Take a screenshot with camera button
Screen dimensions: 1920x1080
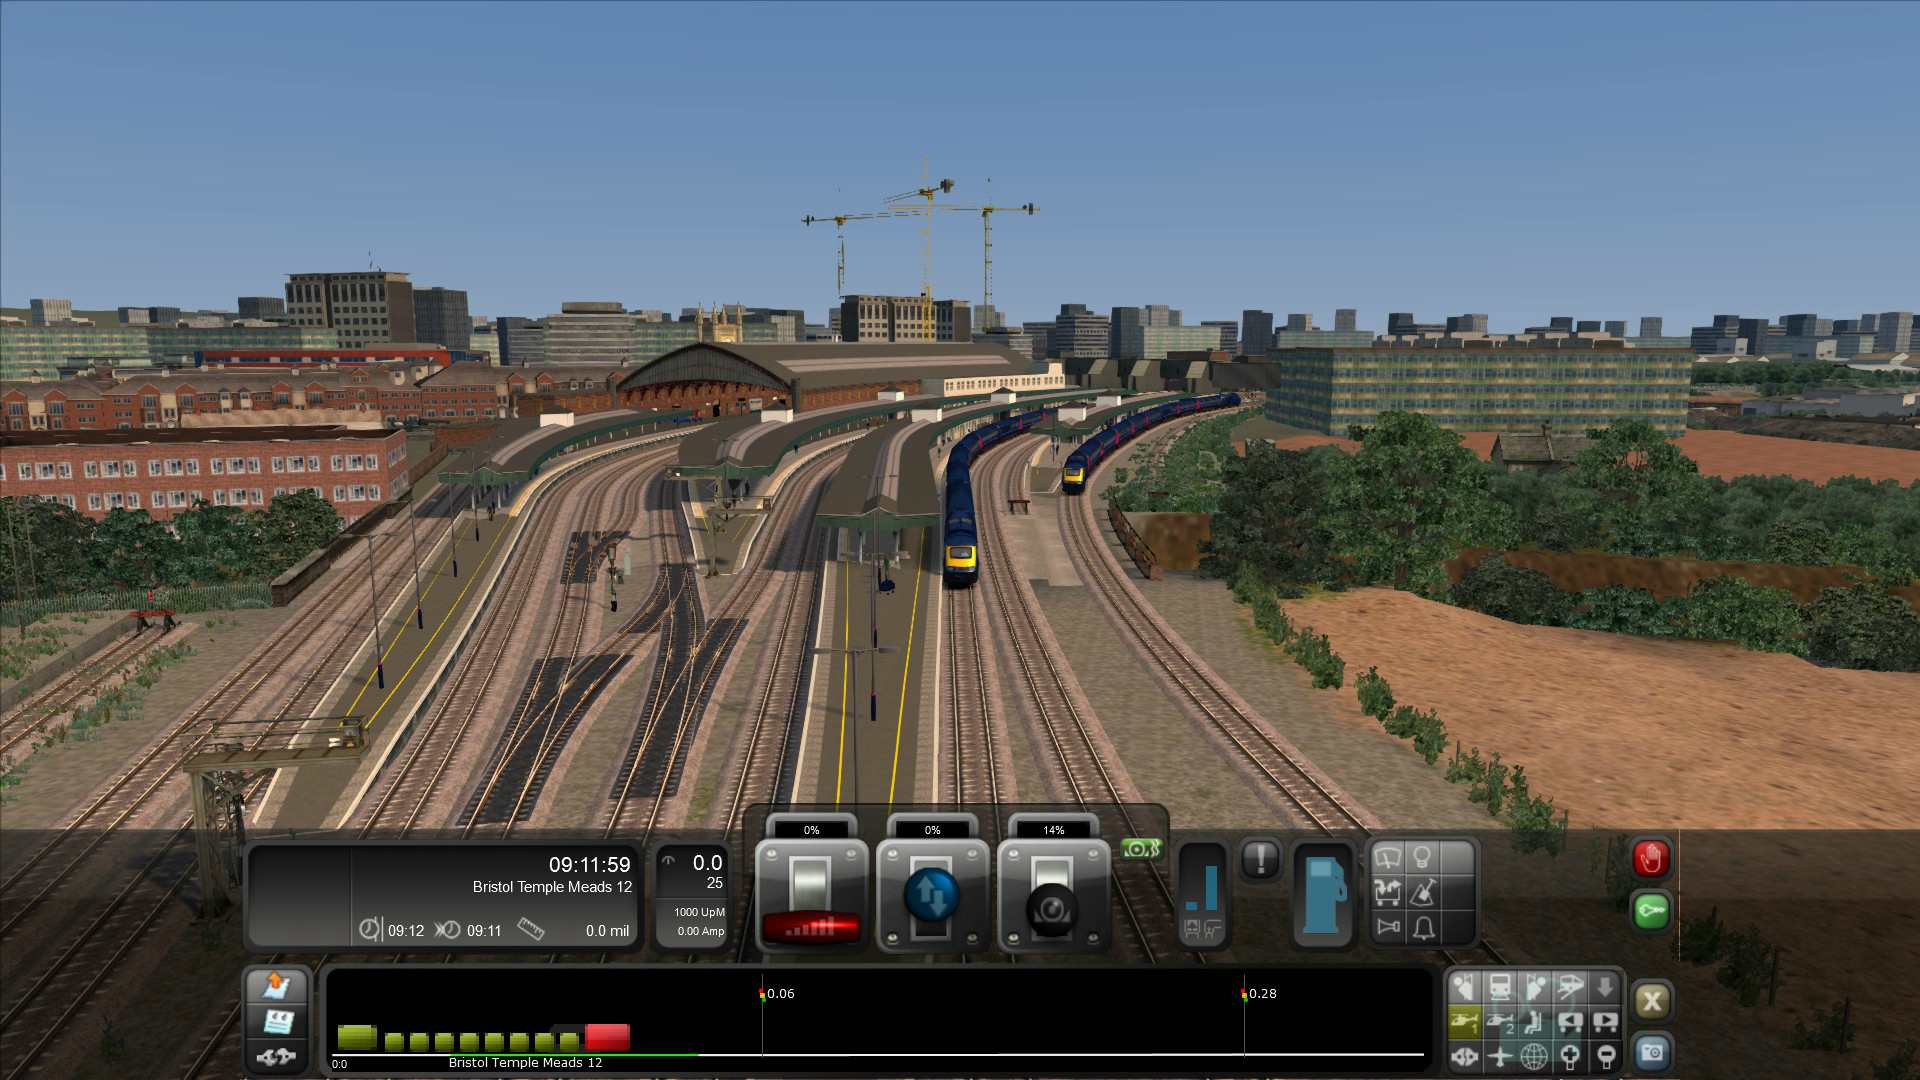tap(1652, 1052)
